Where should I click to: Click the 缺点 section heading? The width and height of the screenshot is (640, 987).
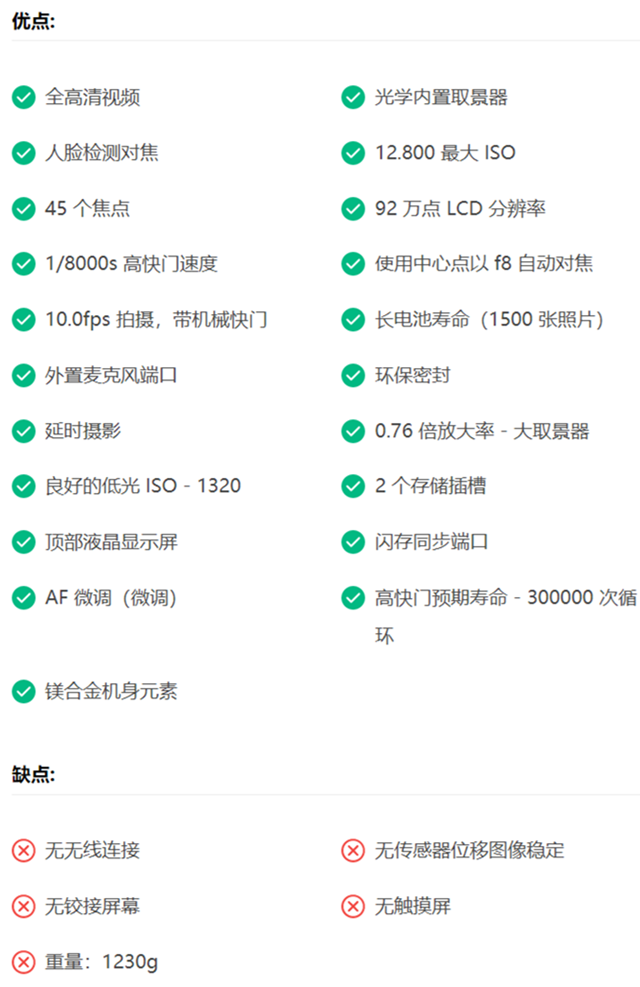coord(34,776)
